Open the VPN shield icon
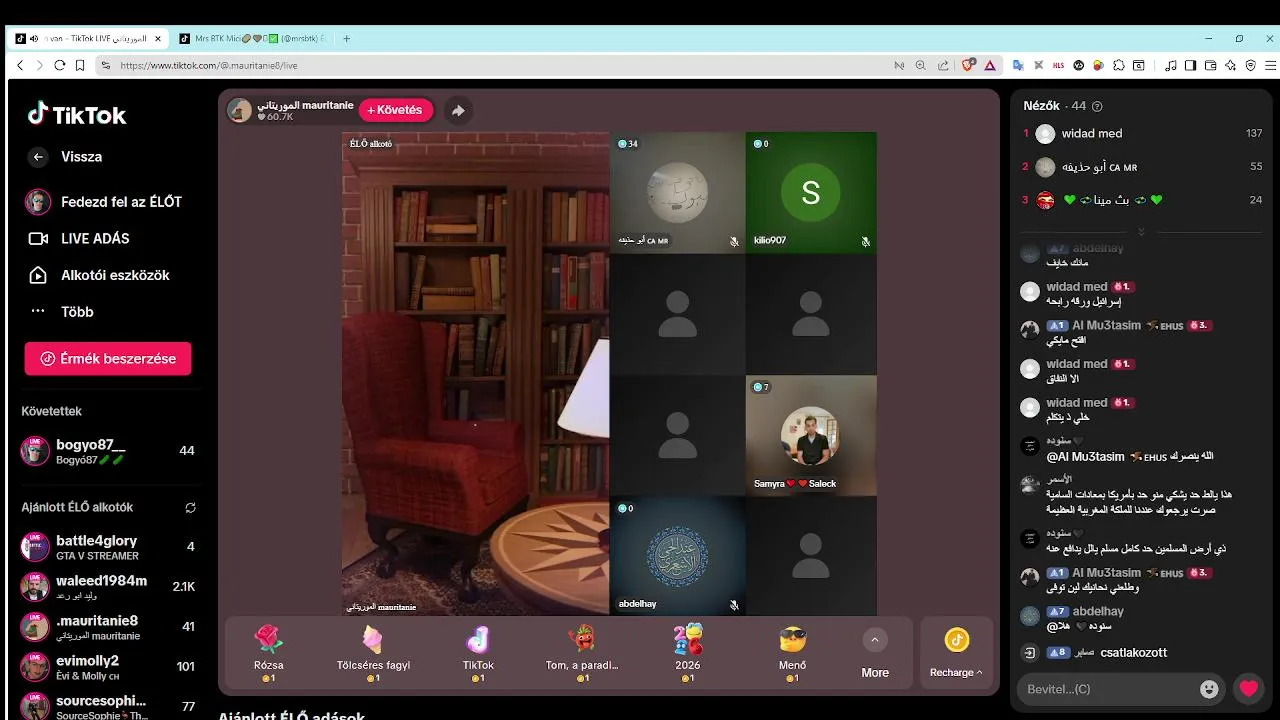The height and width of the screenshot is (720, 1280). point(1250,65)
